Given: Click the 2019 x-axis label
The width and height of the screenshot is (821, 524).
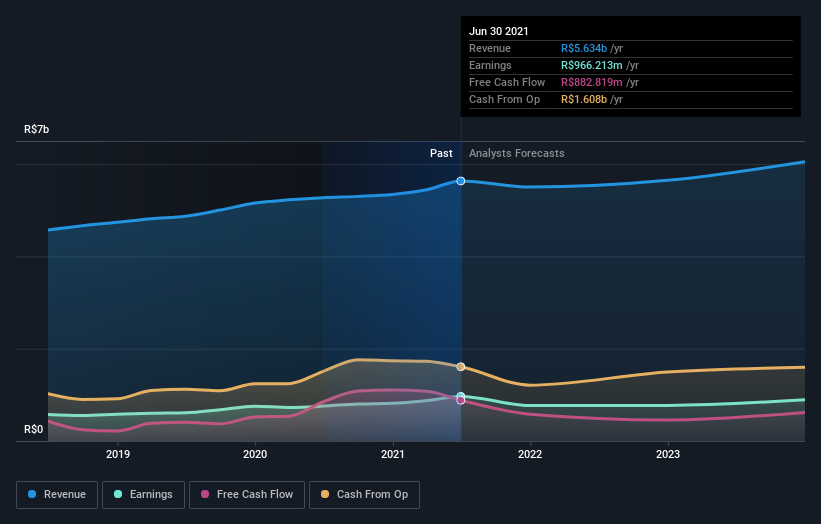Looking at the screenshot, I should 118,454.
